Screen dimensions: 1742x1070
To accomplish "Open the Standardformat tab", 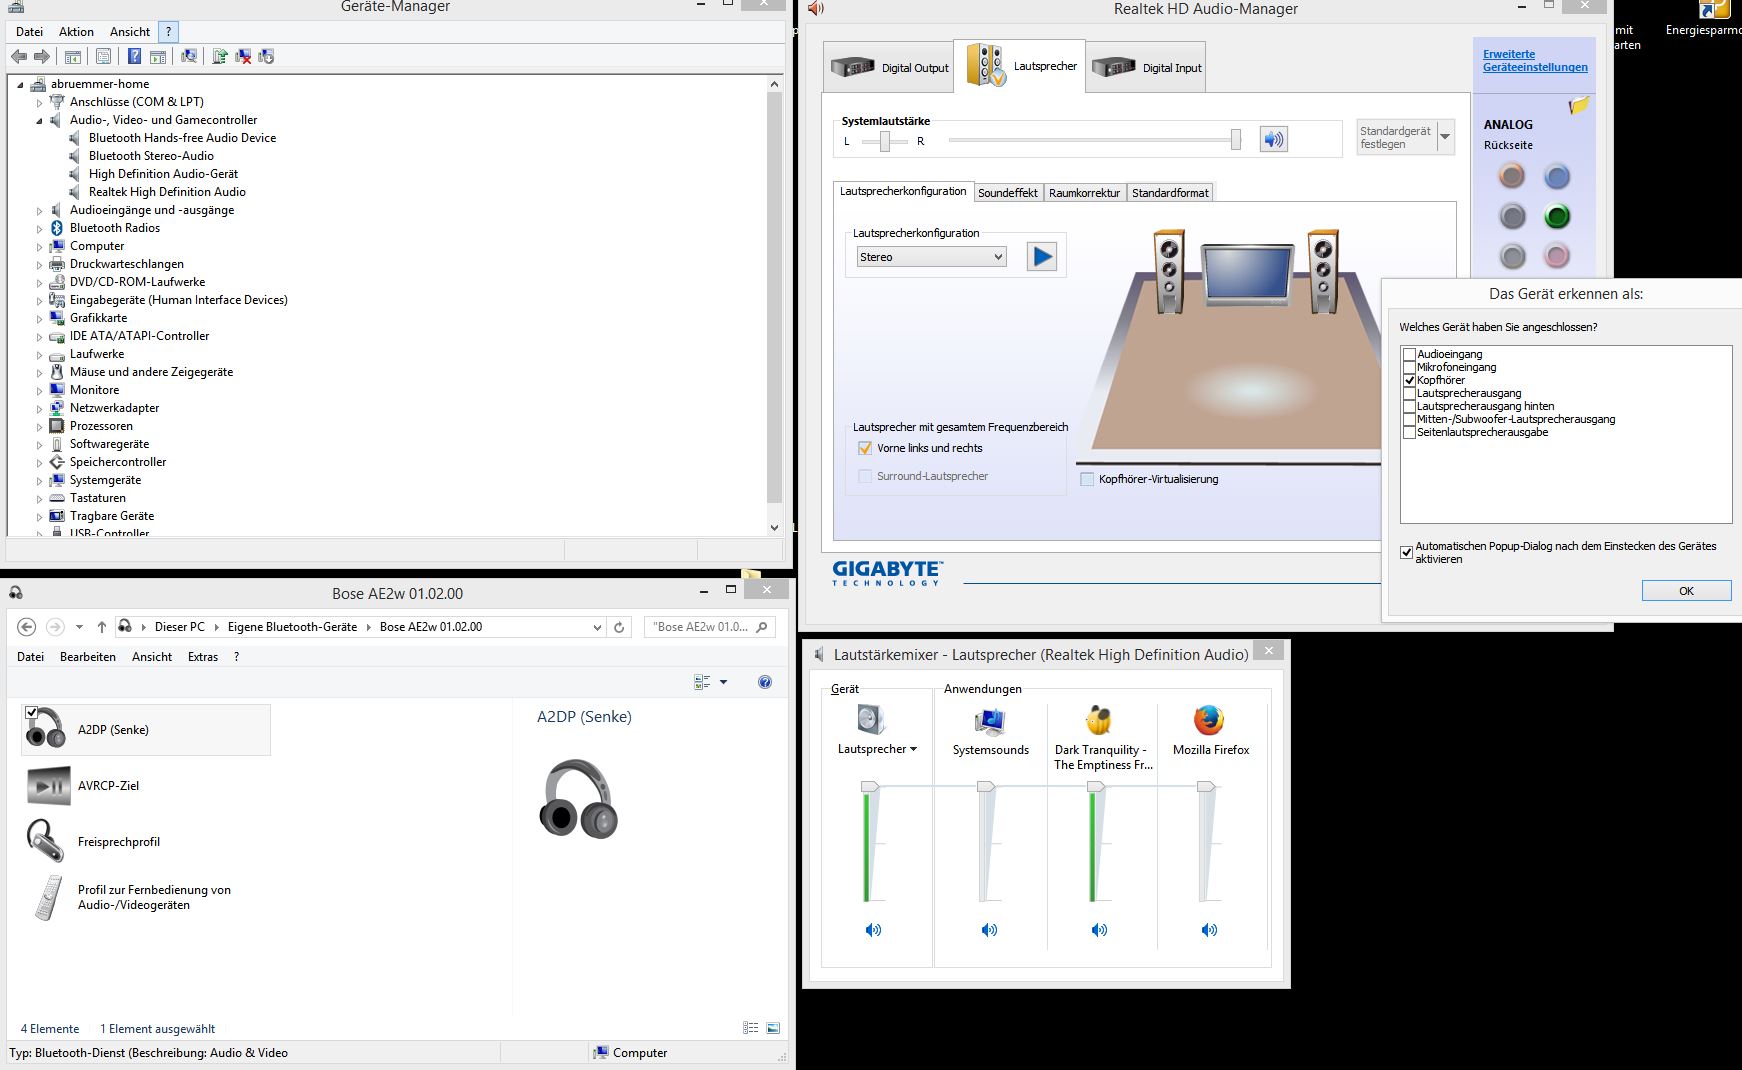I will pyautogui.click(x=1170, y=193).
